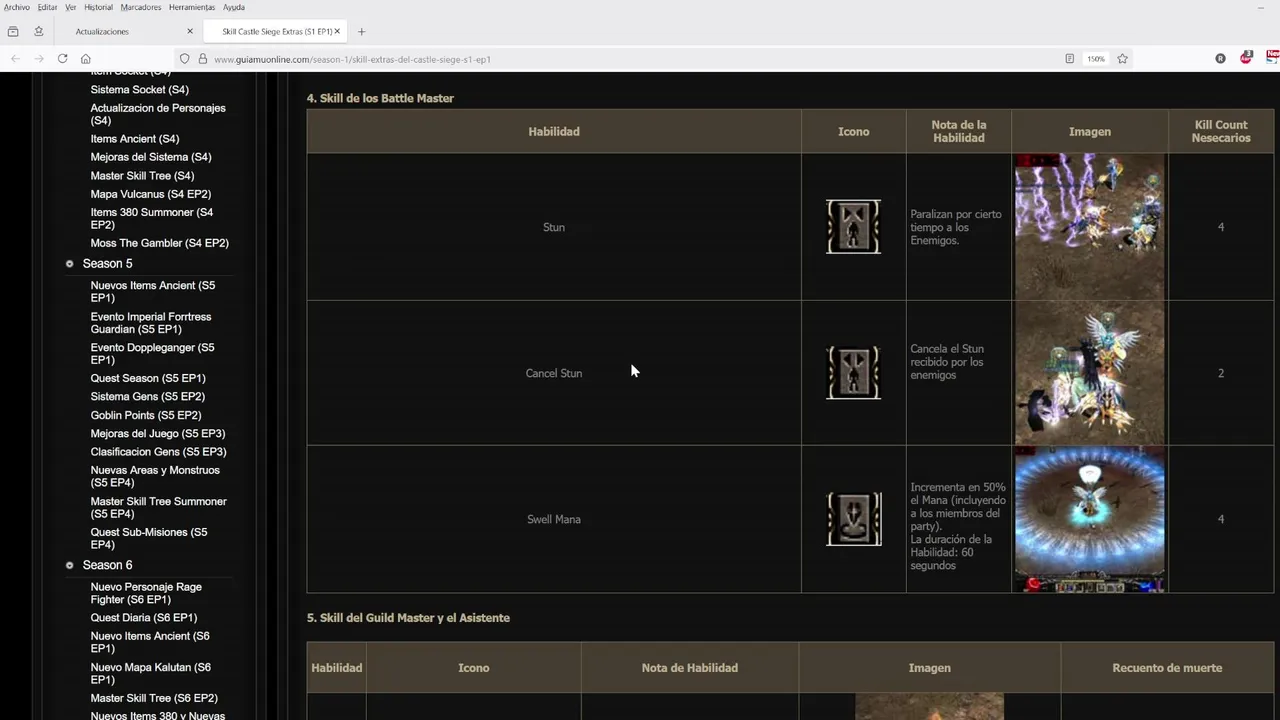Open the Historial menu
This screenshot has height=720, width=1280.
pyautogui.click(x=98, y=7)
